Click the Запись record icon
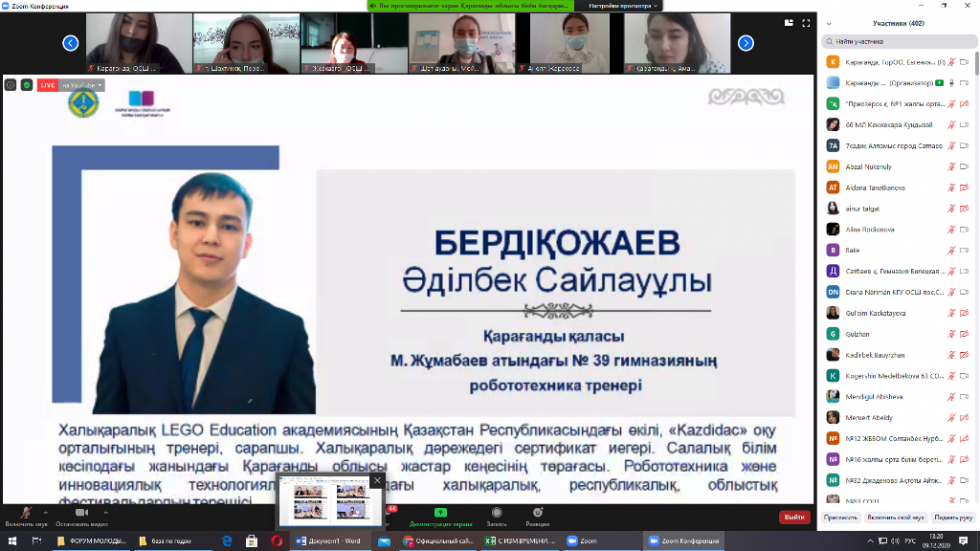Viewport: 980px width, 551px height. 496,512
